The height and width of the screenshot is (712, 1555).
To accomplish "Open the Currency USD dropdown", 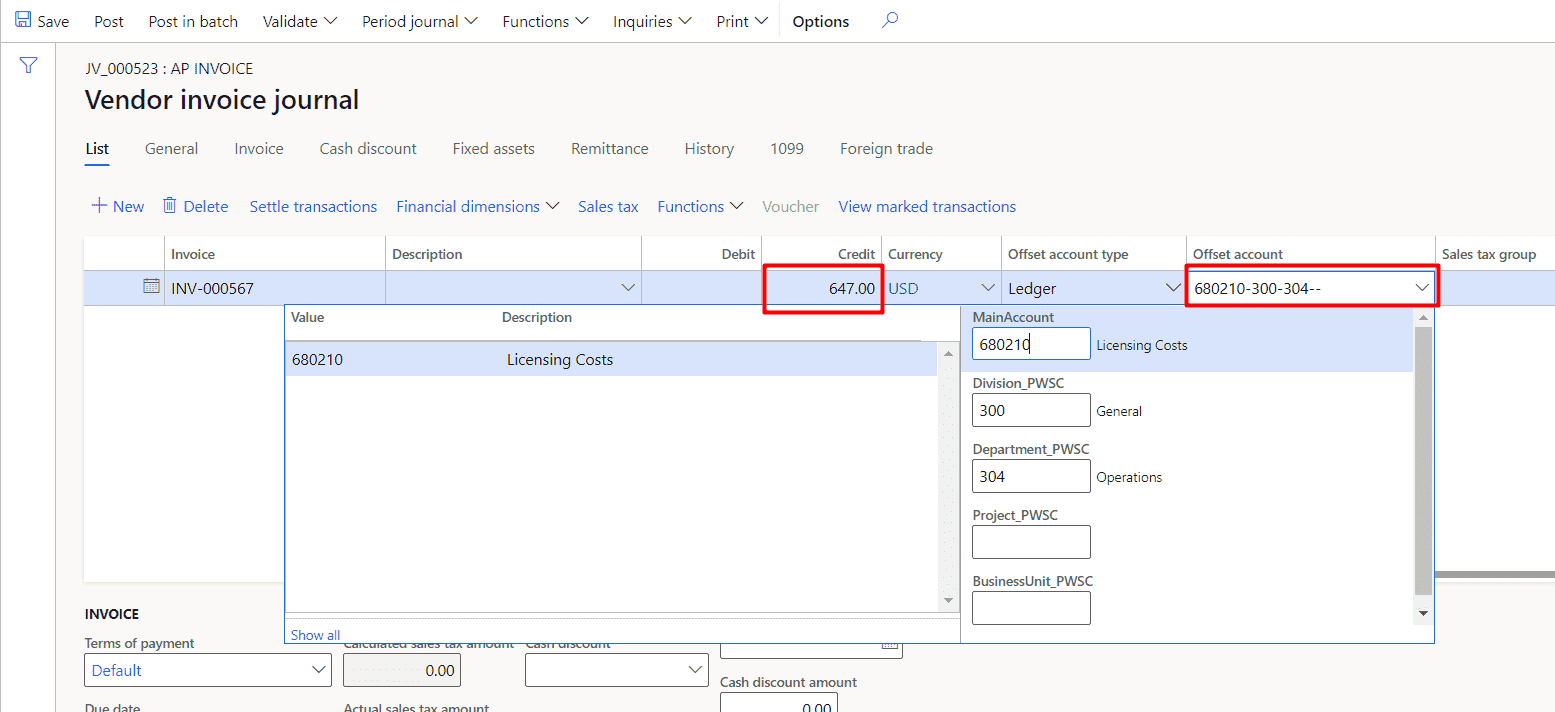I will click(x=988, y=288).
